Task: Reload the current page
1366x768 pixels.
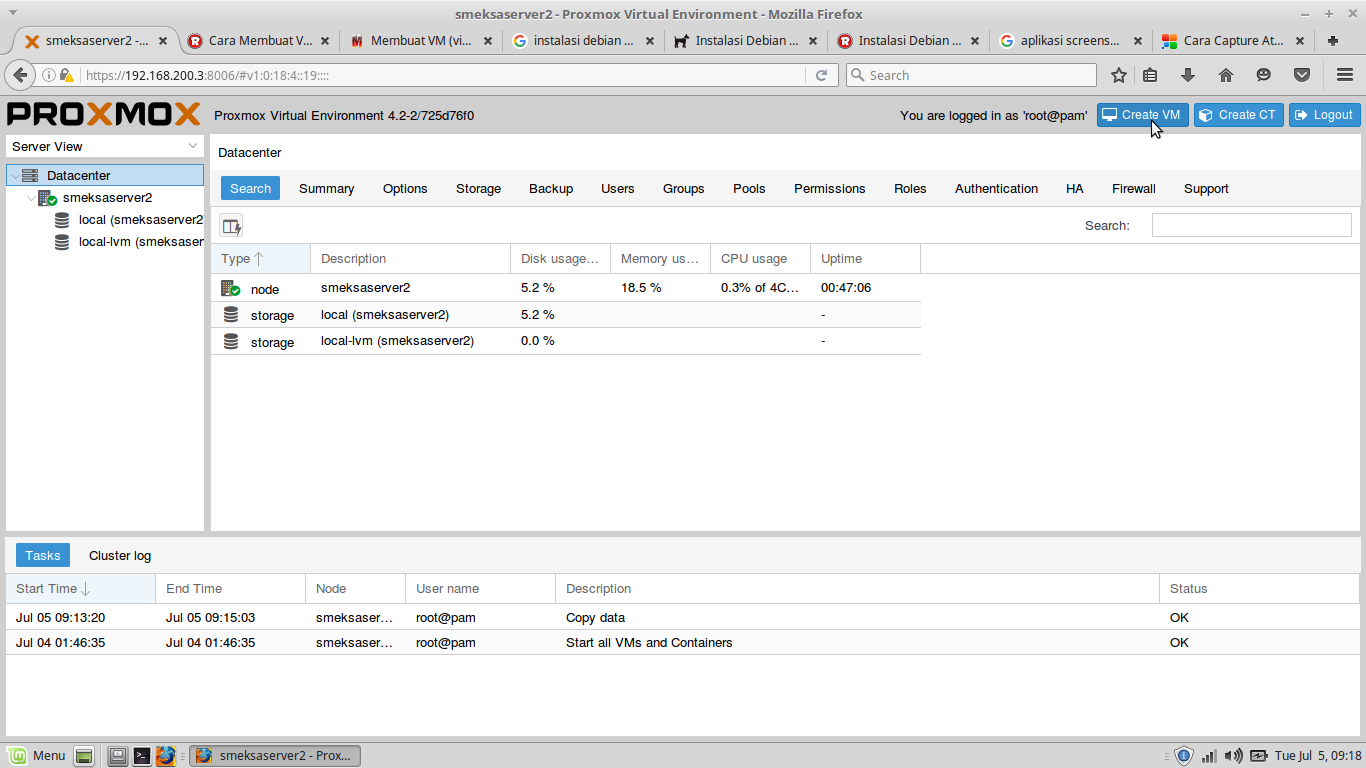Action: (x=821, y=75)
